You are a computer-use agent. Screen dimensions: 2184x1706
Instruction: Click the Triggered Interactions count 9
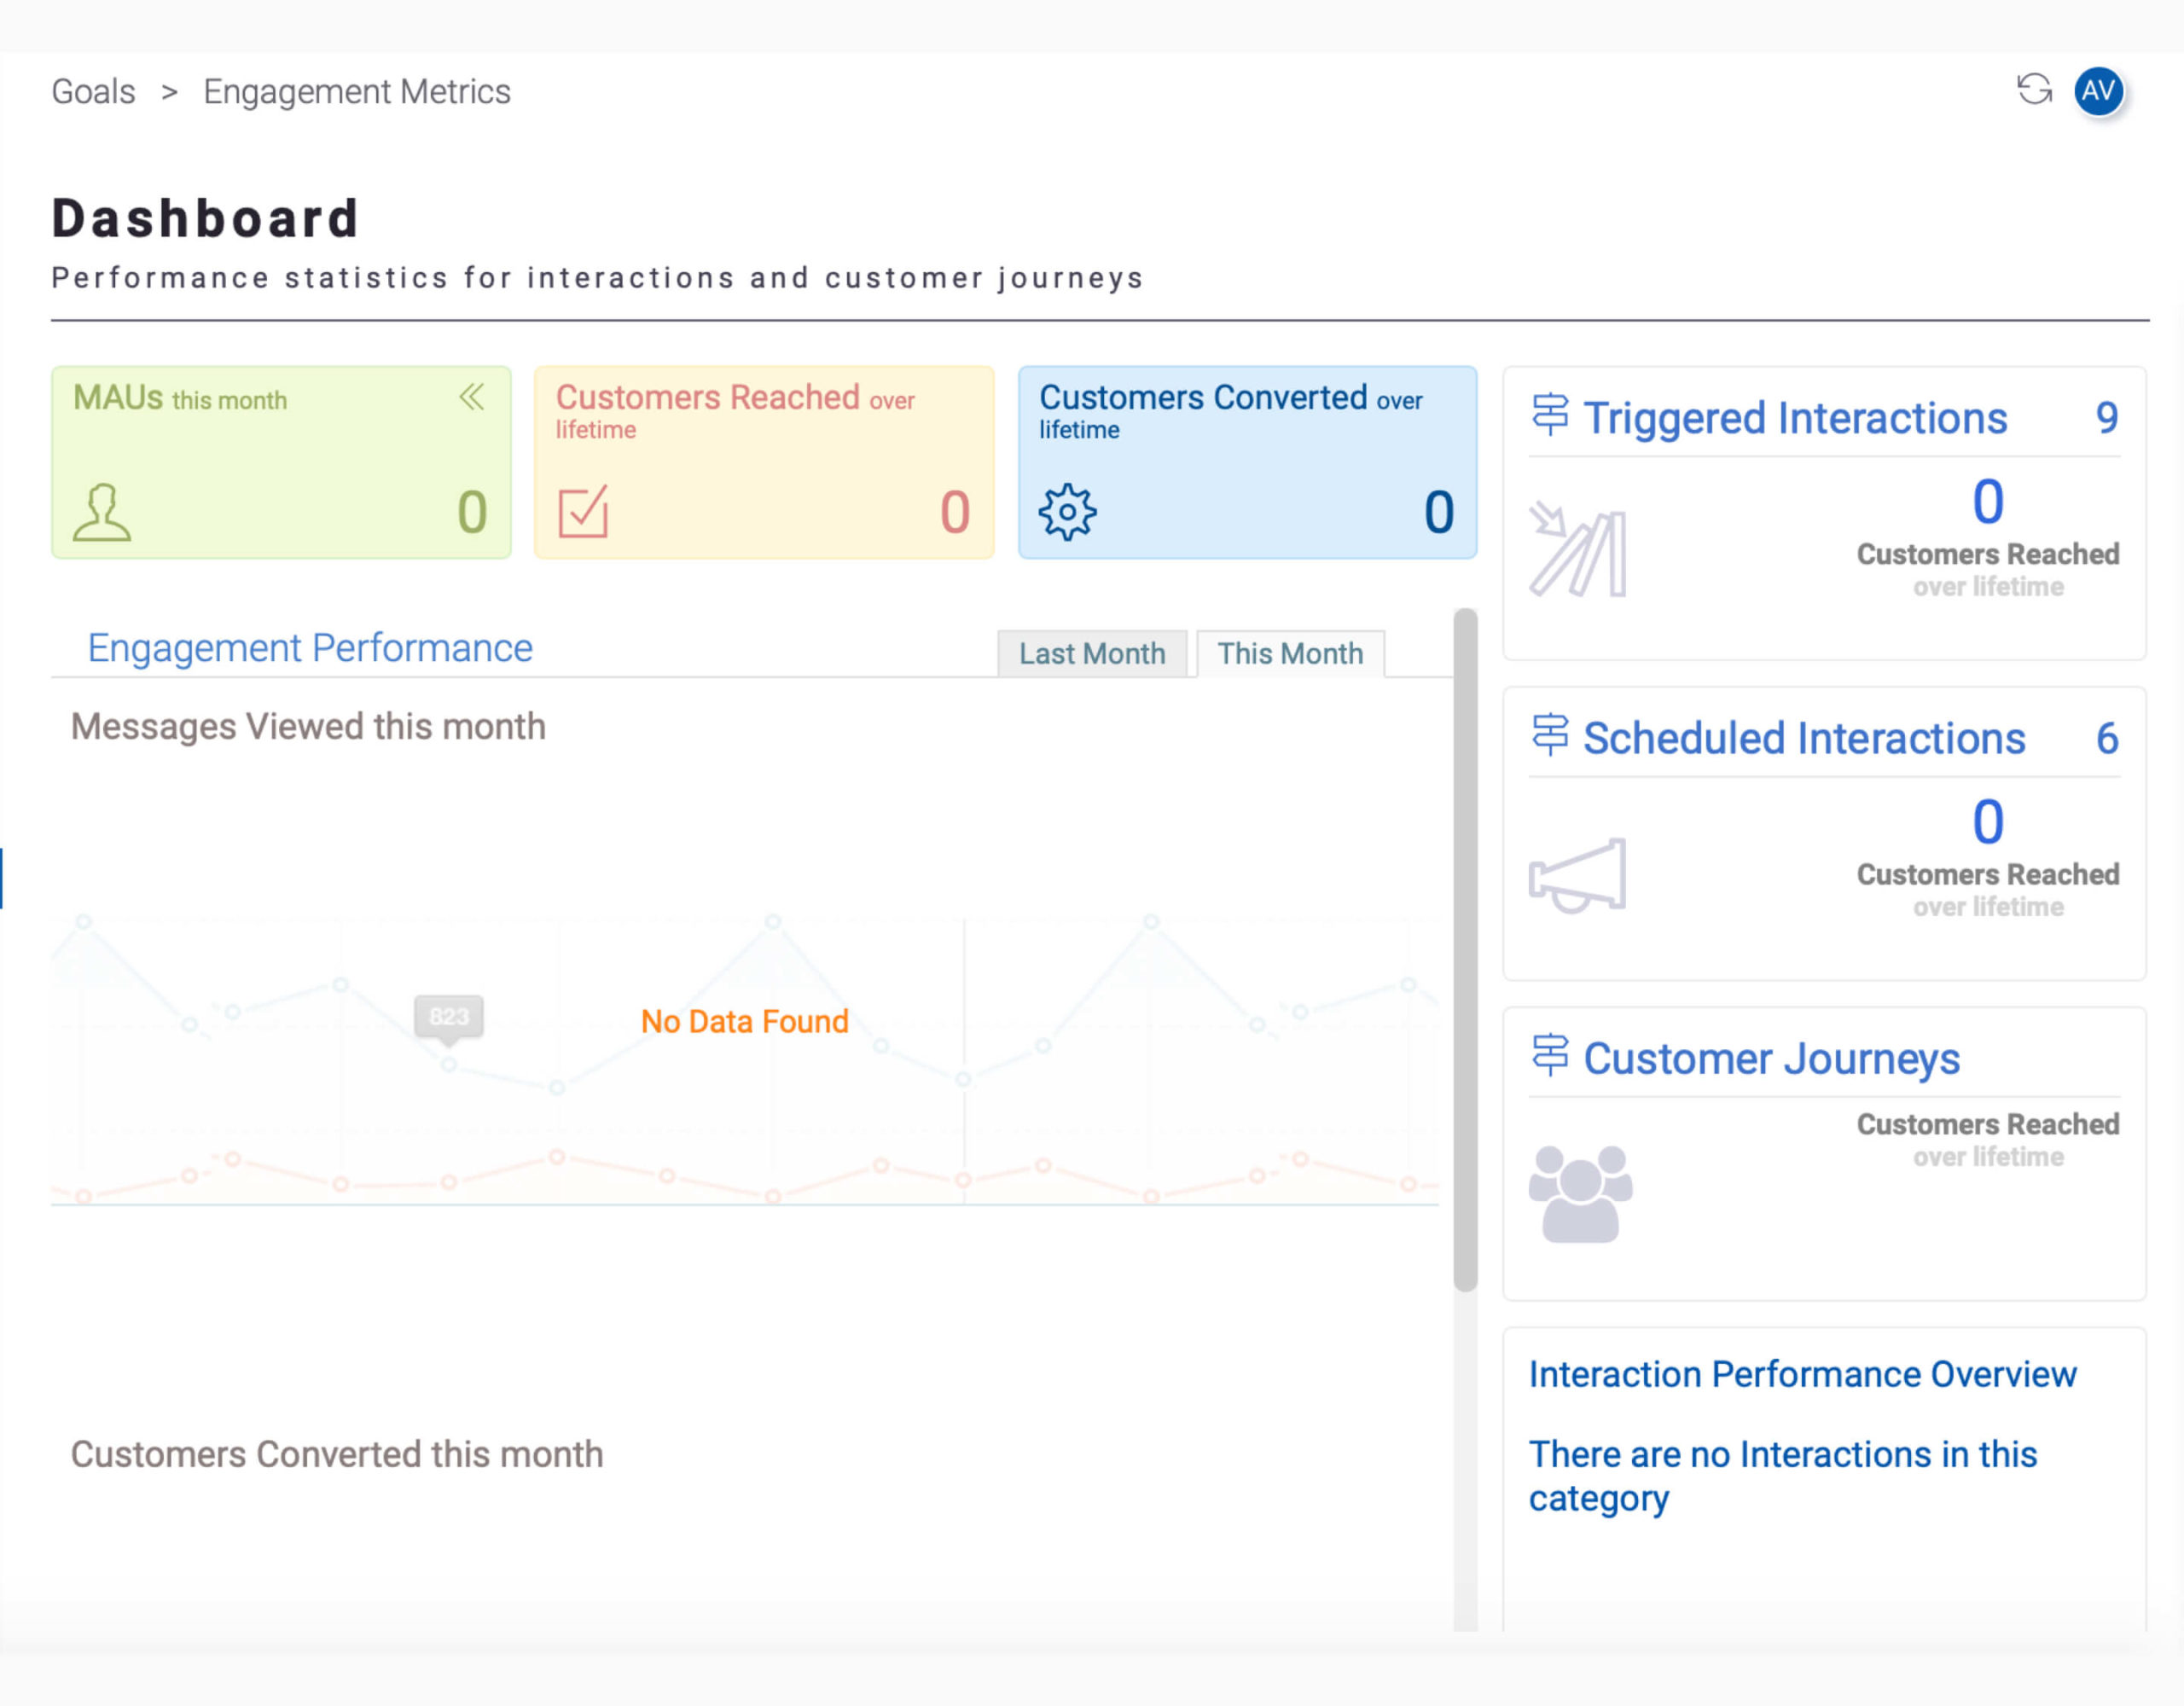[2106, 417]
